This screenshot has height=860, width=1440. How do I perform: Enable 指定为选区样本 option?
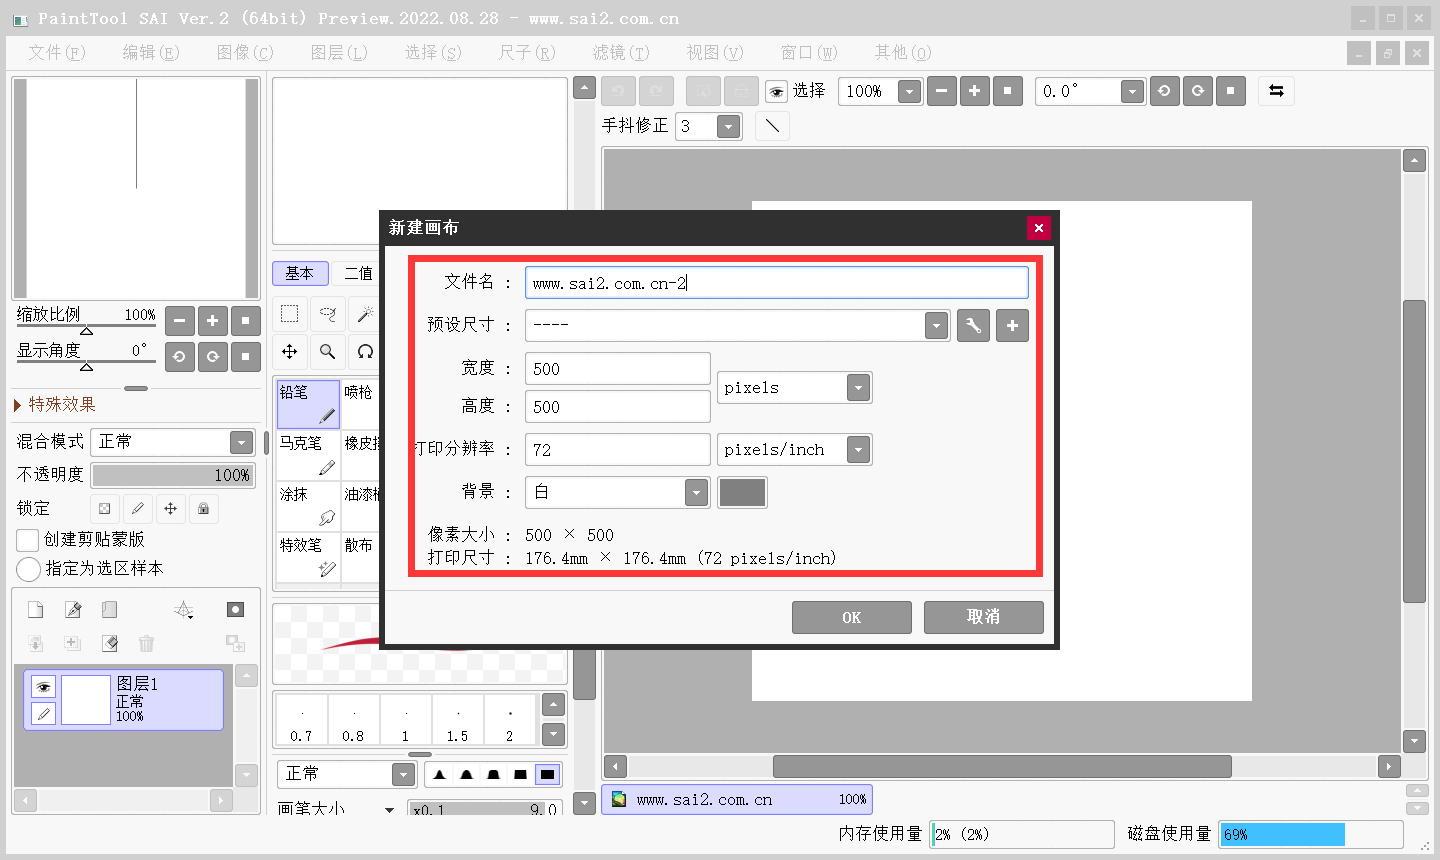(28, 569)
